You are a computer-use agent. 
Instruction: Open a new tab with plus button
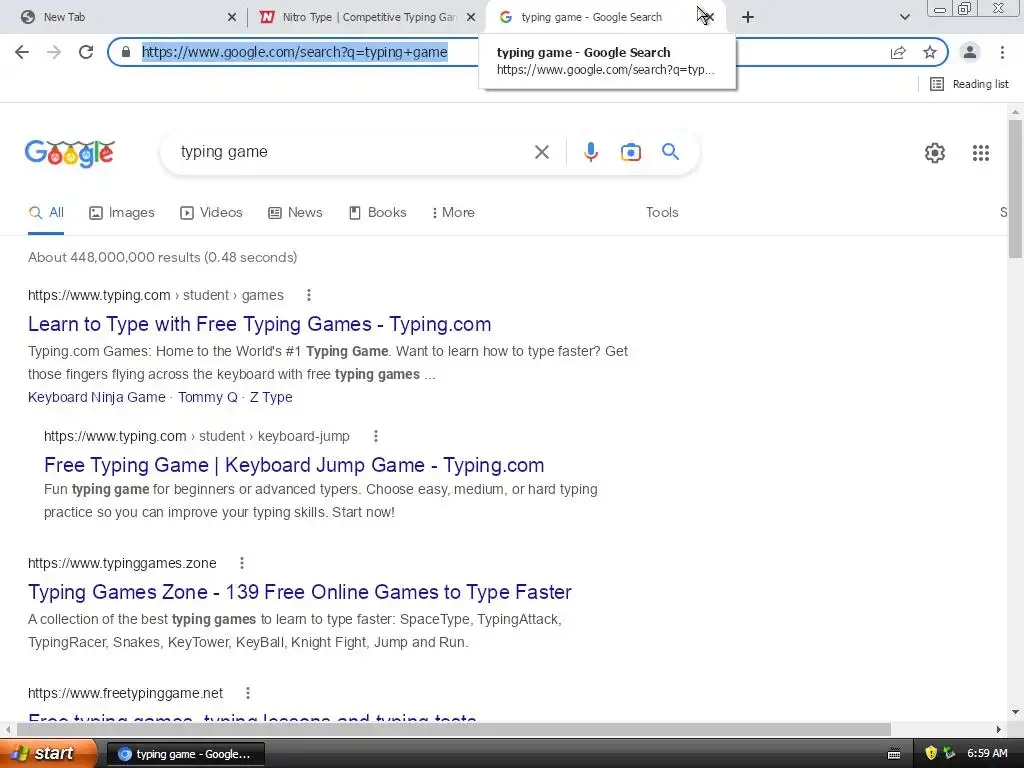click(748, 17)
